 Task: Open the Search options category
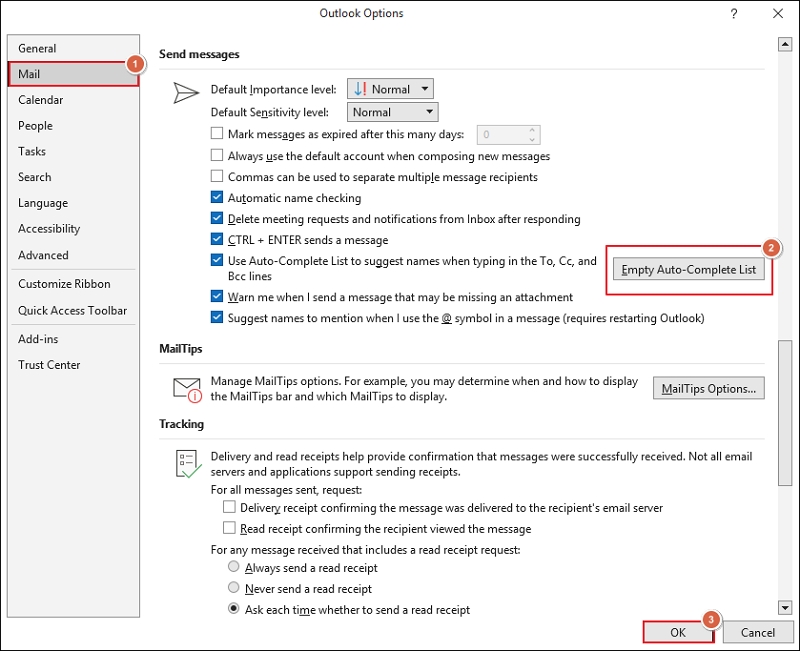tap(73, 177)
